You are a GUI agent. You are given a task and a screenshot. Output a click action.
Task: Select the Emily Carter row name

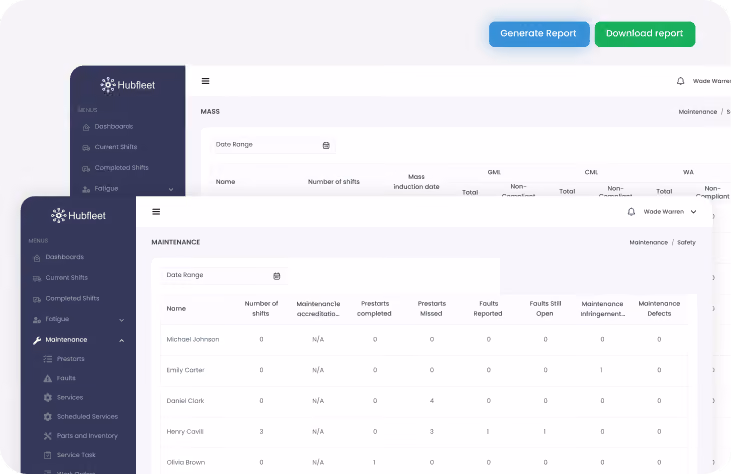pyautogui.click(x=186, y=370)
